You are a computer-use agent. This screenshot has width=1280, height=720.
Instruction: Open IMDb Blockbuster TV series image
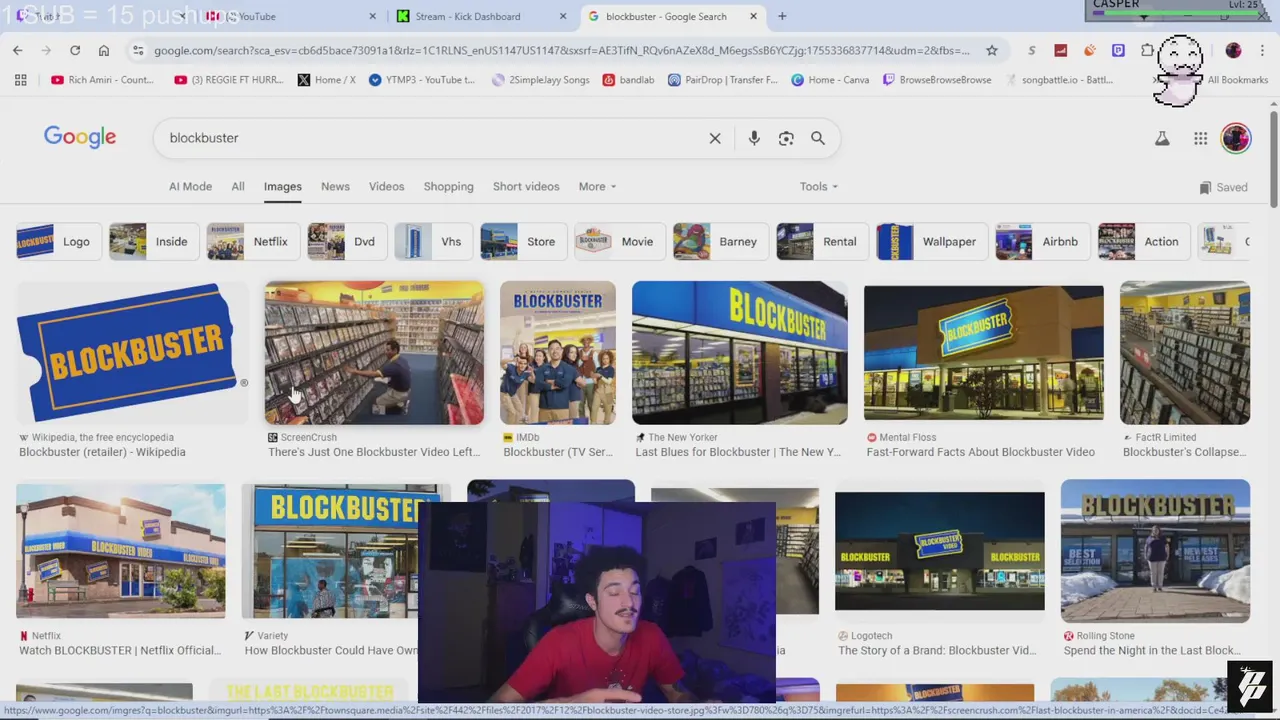point(558,353)
